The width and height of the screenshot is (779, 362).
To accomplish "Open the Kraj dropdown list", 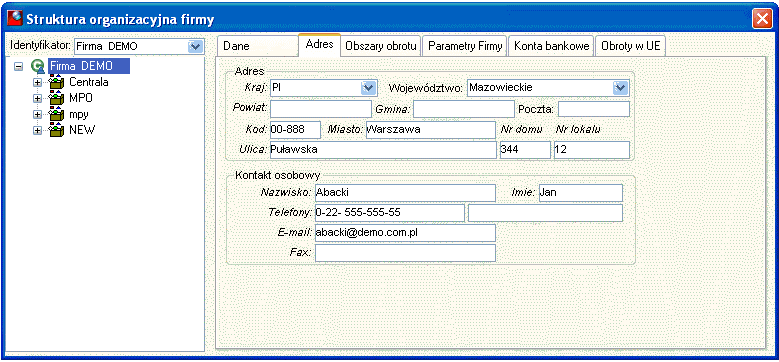I will point(368,88).
